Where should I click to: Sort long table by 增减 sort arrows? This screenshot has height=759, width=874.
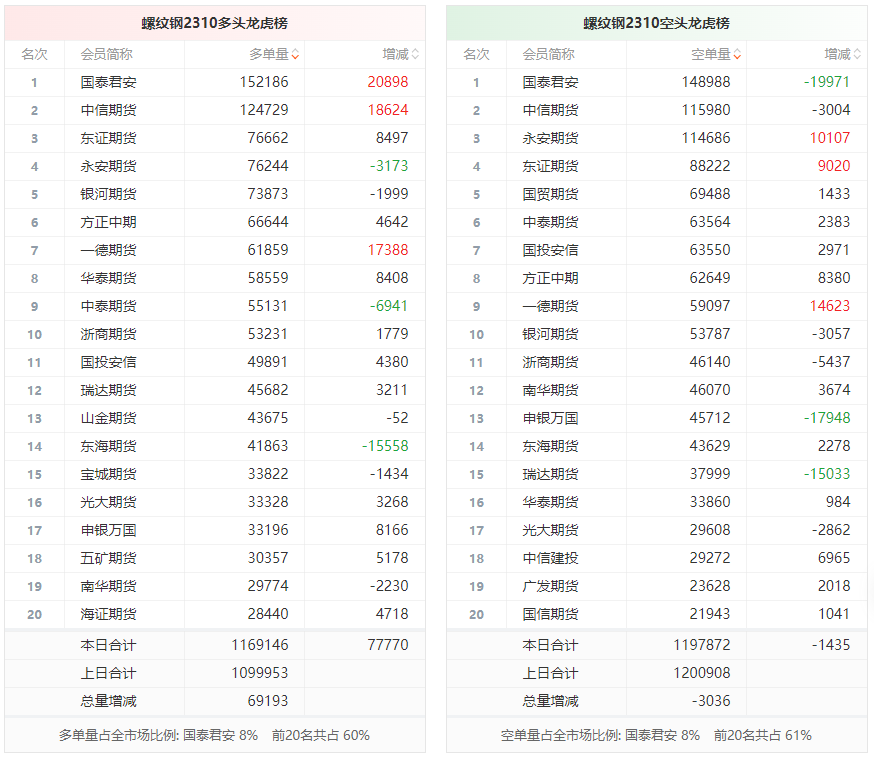tap(415, 55)
